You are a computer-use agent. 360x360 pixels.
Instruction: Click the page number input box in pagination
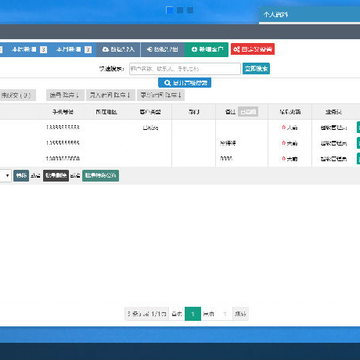point(225,314)
